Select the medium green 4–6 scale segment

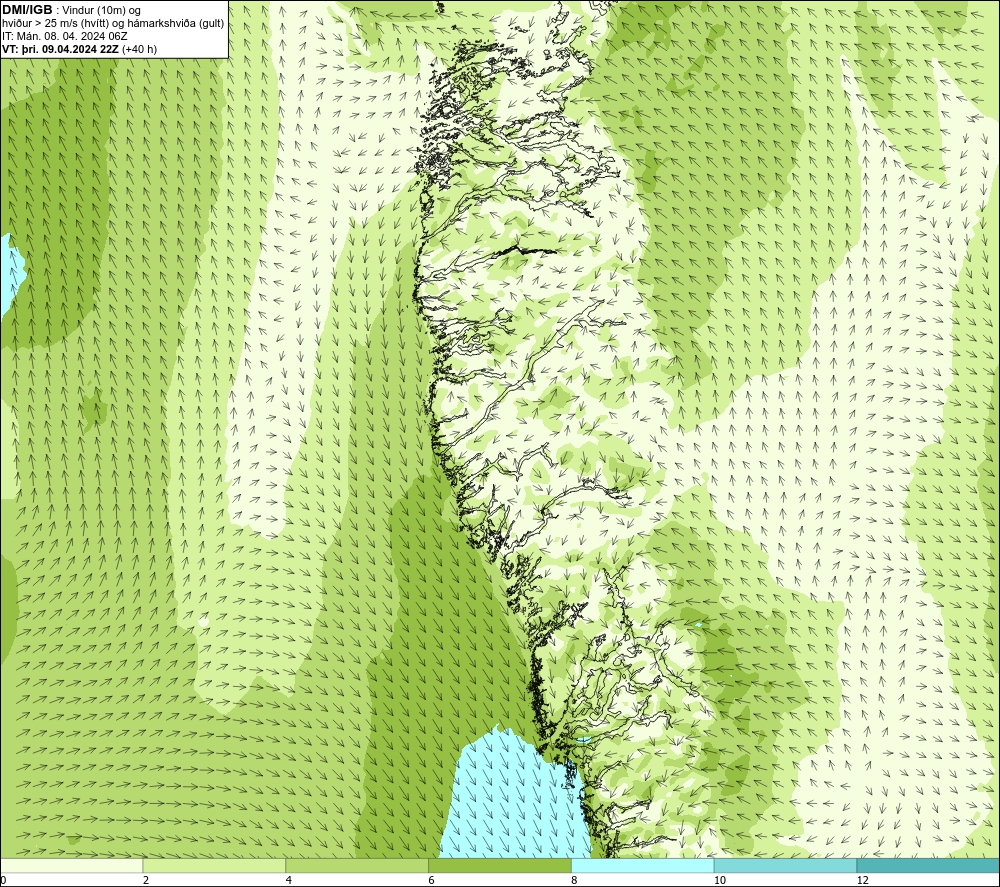[357, 865]
